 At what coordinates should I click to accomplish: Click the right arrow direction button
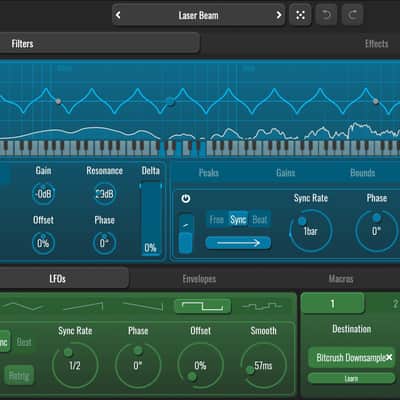click(x=238, y=243)
